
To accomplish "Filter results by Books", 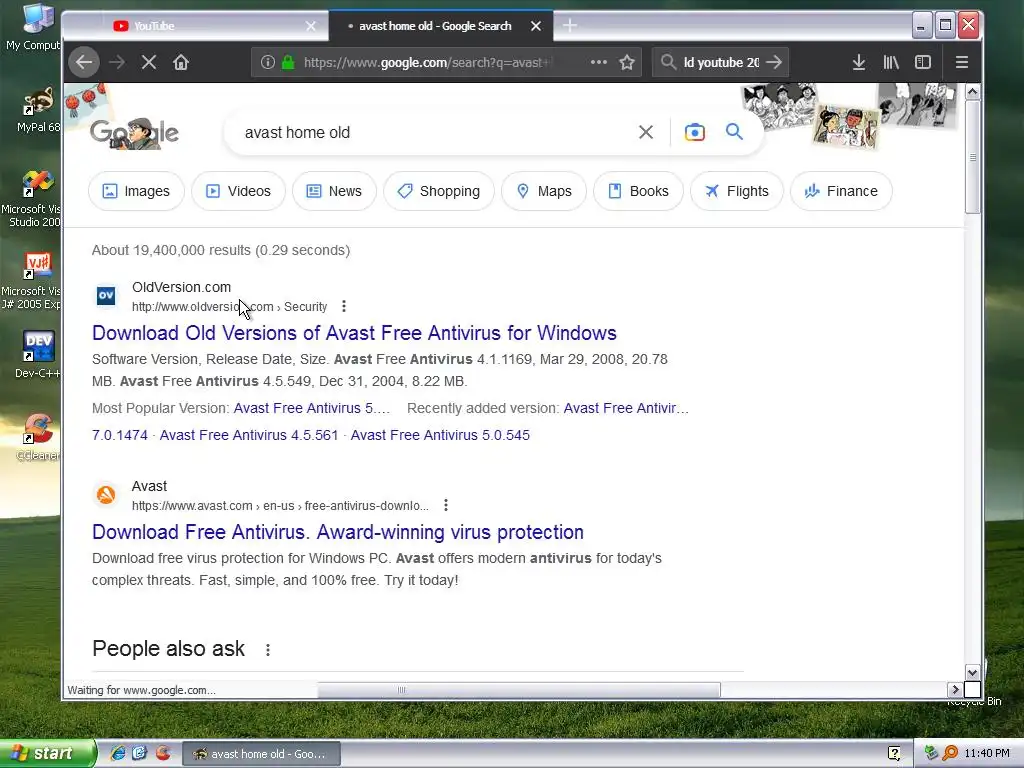I will click(x=639, y=191).
